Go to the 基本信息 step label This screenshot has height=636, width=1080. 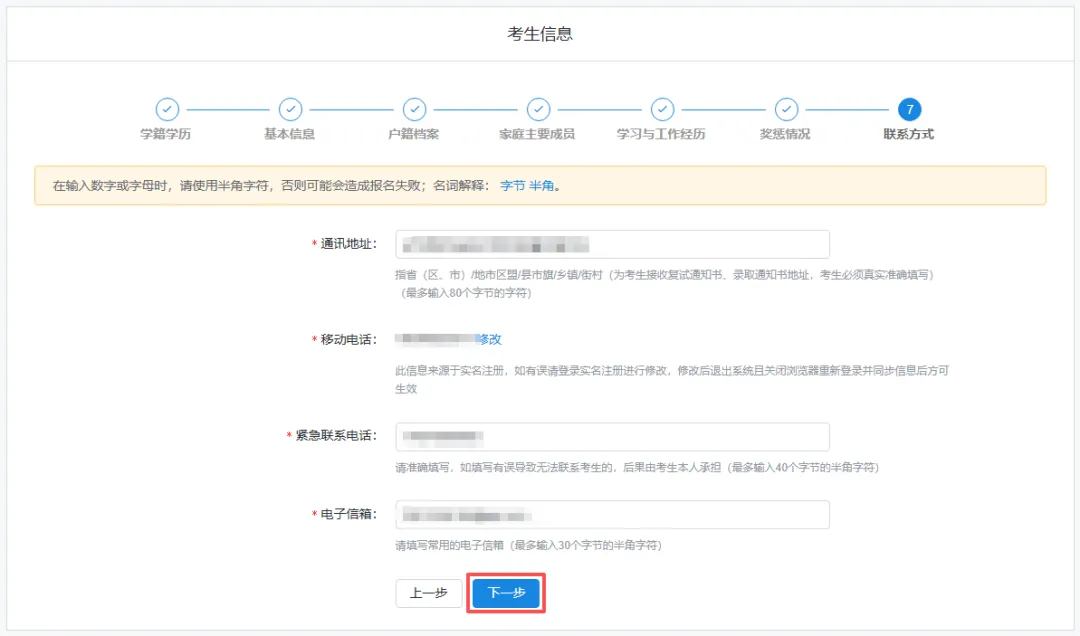pyautogui.click(x=289, y=134)
